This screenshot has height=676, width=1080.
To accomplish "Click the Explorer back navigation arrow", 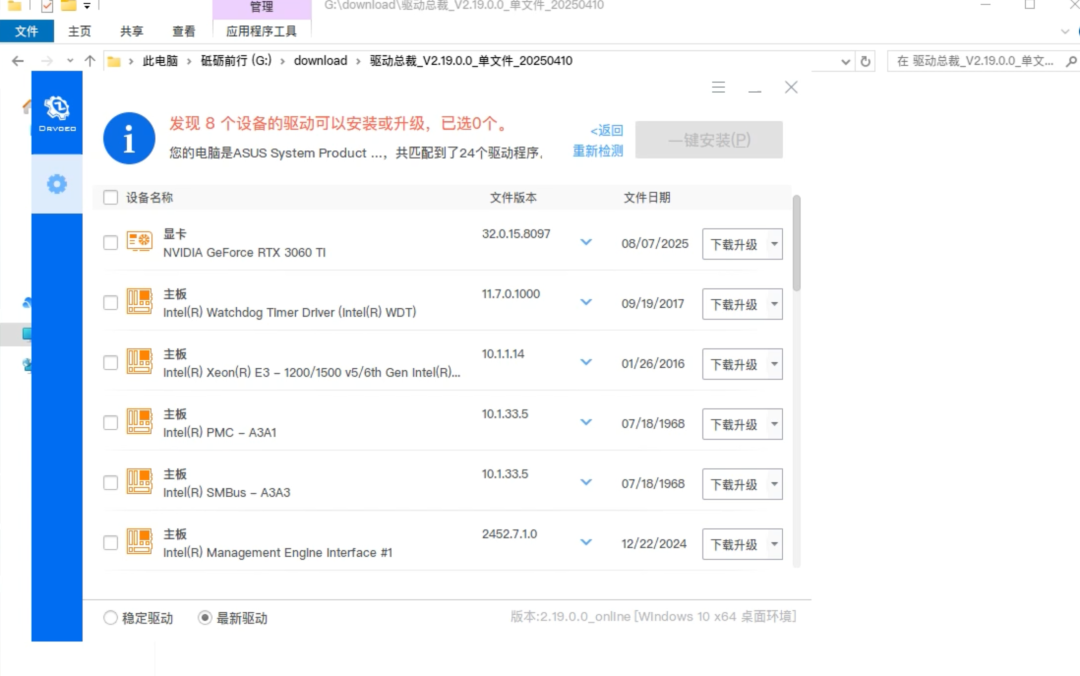I will click(x=18, y=61).
